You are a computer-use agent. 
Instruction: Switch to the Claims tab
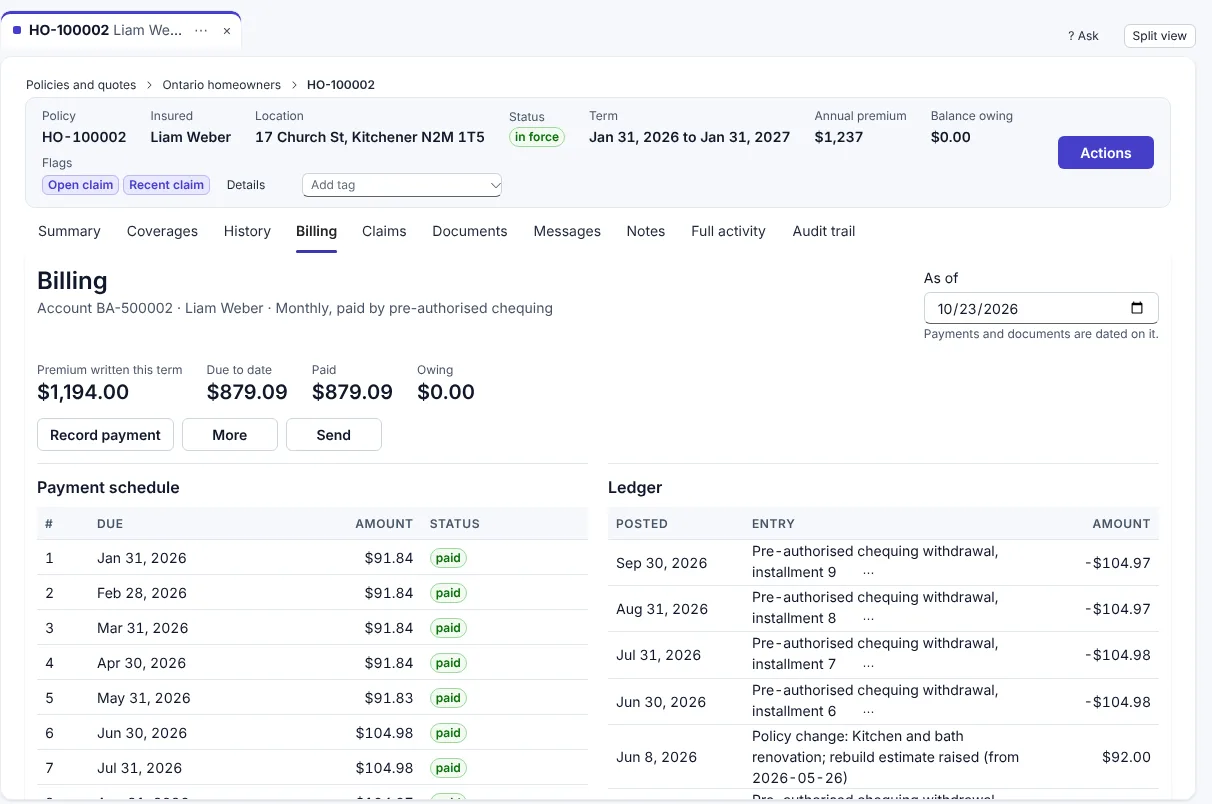[384, 231]
